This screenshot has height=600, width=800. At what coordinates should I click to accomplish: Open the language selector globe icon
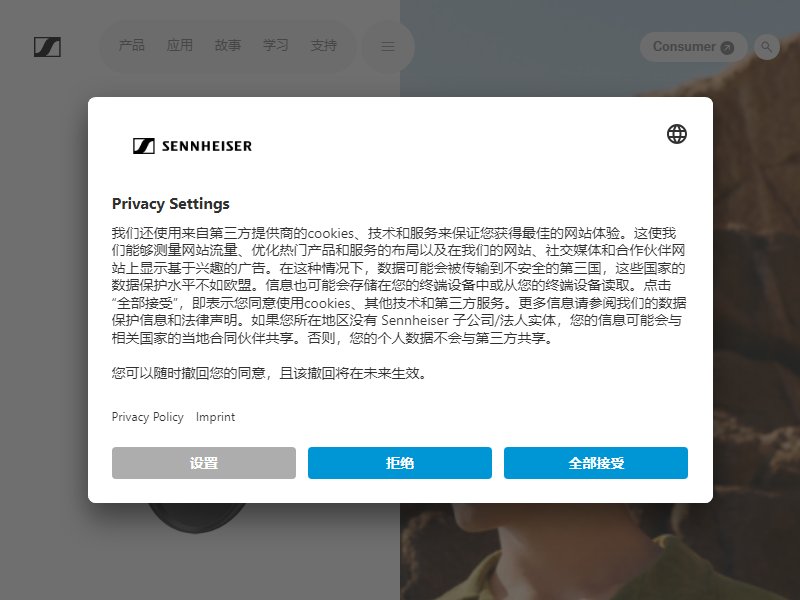click(677, 134)
